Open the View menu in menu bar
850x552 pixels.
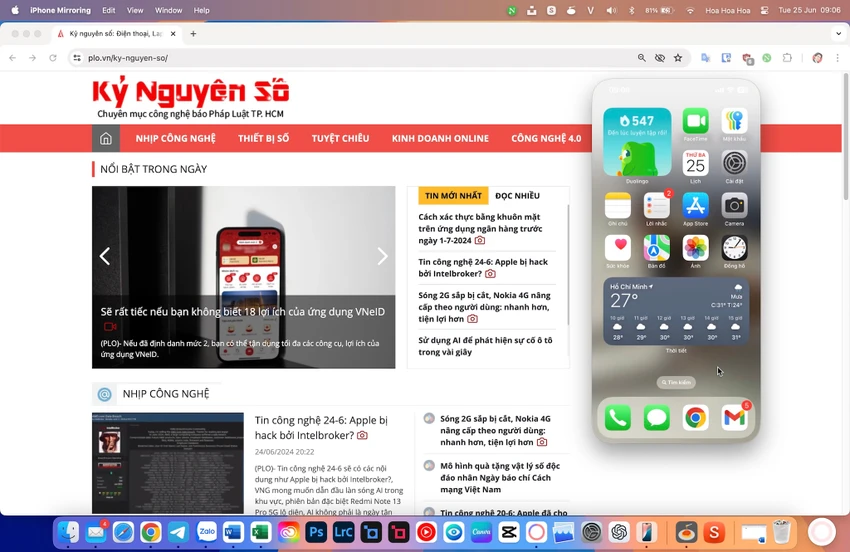tap(135, 10)
